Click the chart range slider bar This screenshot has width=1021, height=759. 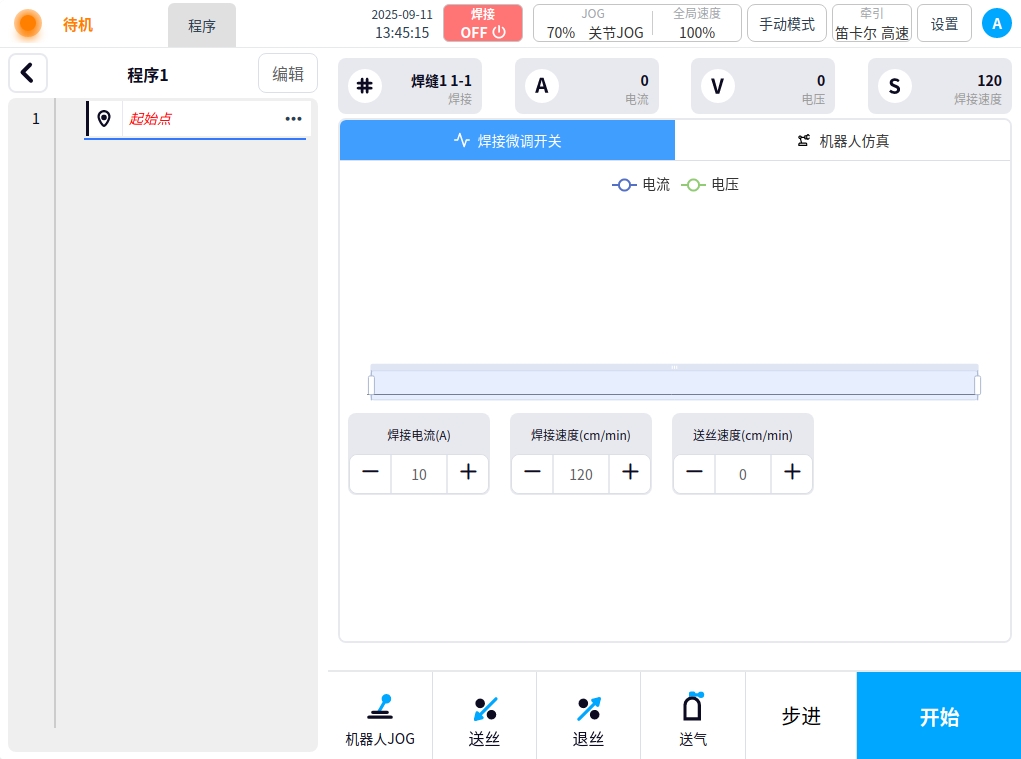click(674, 383)
